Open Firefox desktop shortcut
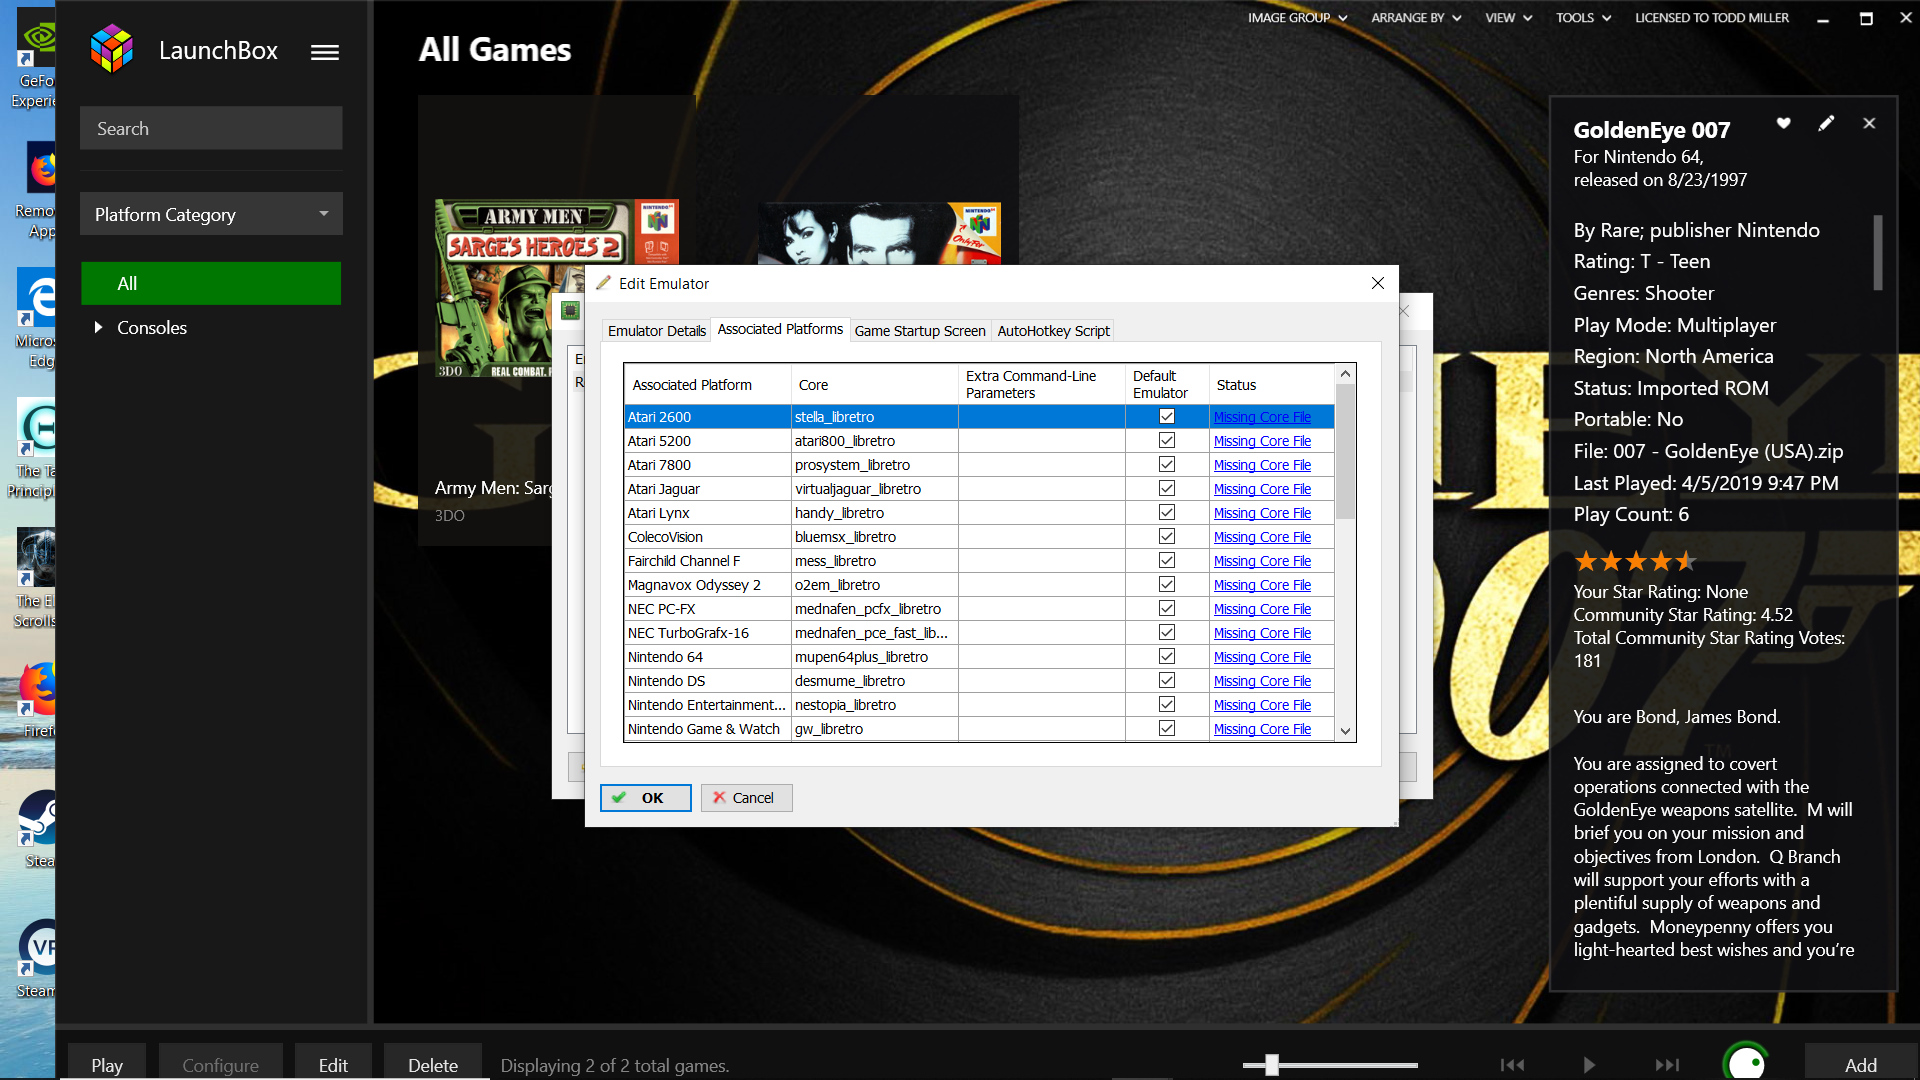 click(38, 698)
